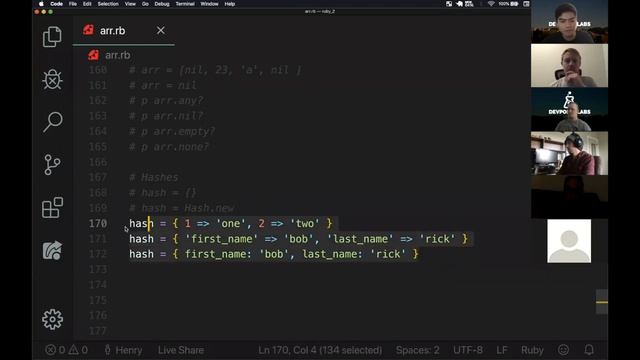Viewport: 640px width, 360px height.
Task: Click last_name: symbol on line 172
Action: (x=333, y=254)
